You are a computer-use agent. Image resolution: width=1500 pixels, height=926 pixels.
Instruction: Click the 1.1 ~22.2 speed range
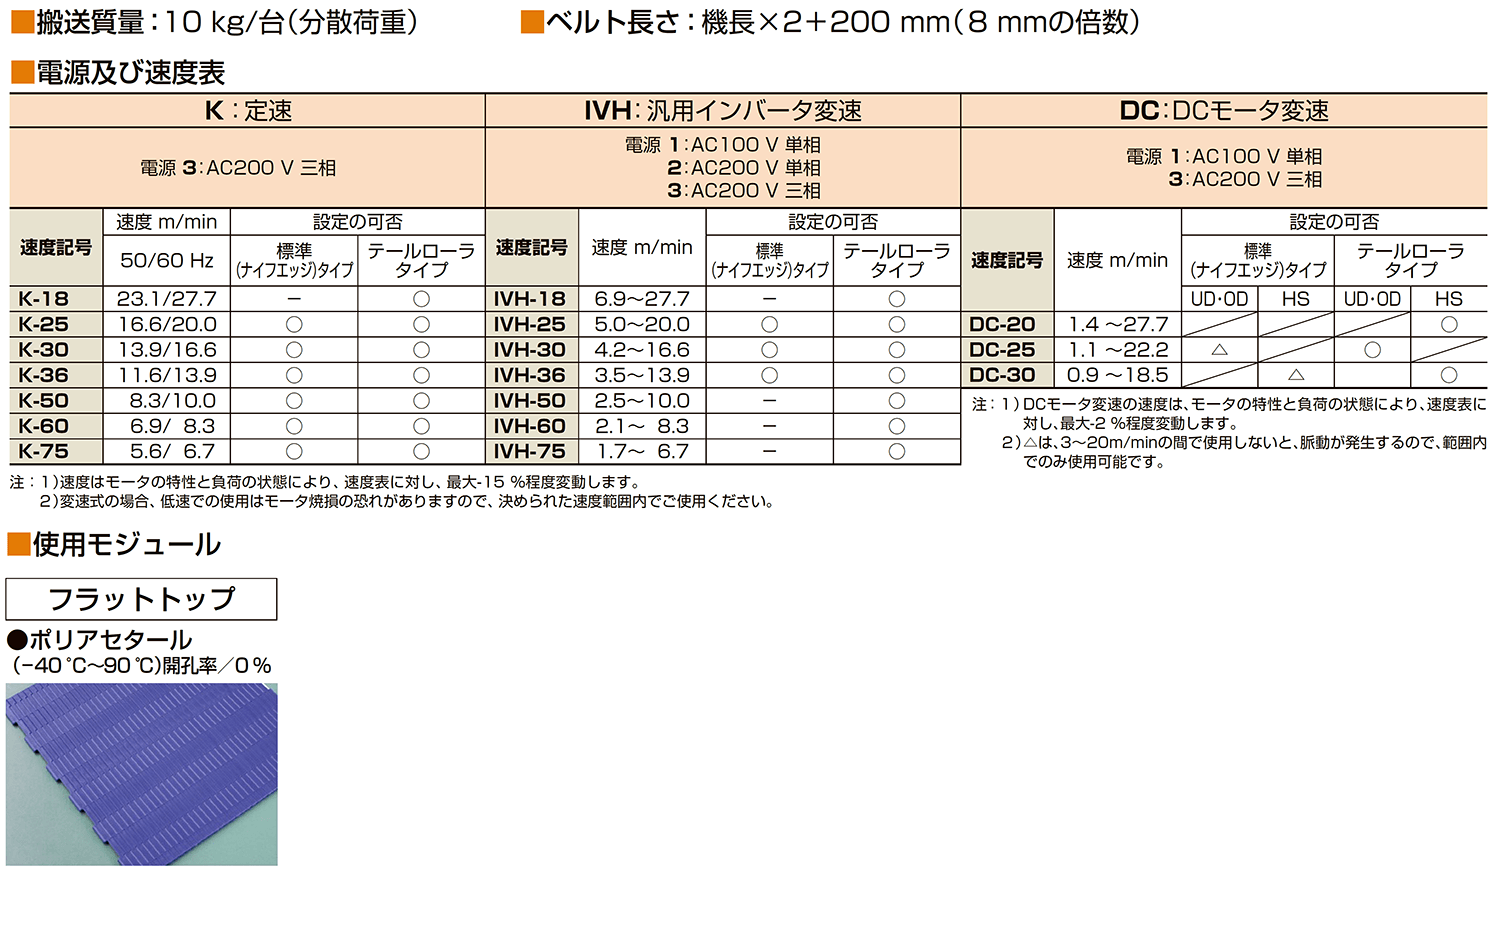pos(1118,350)
